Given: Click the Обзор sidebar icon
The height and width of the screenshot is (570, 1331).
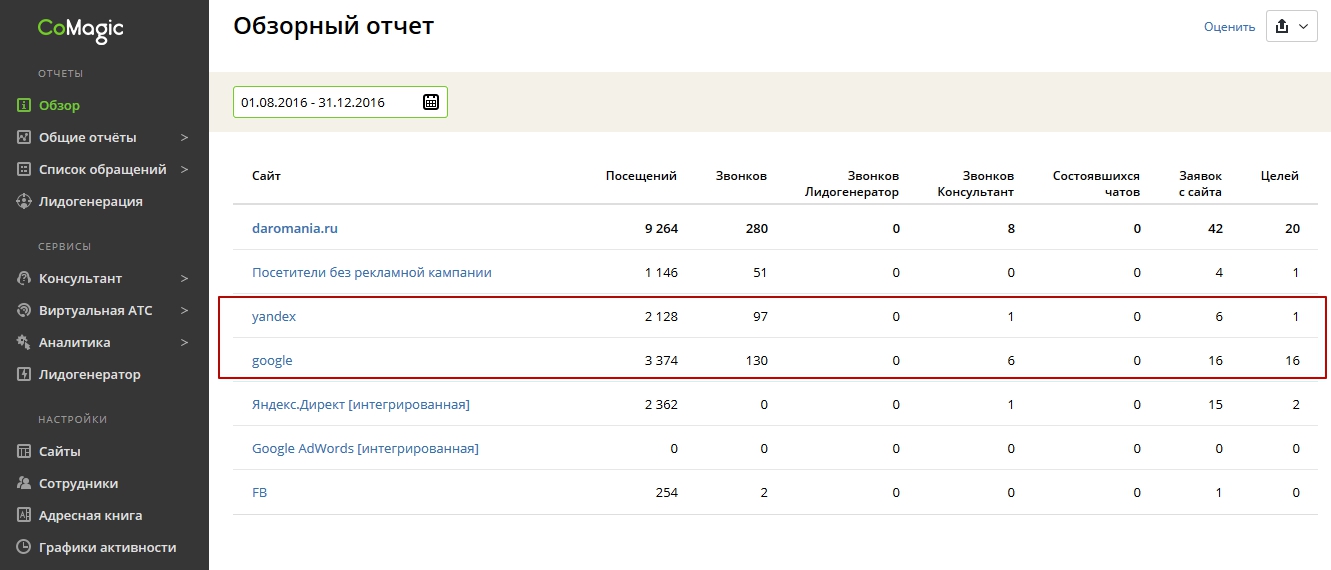Looking at the screenshot, I should (x=25, y=105).
